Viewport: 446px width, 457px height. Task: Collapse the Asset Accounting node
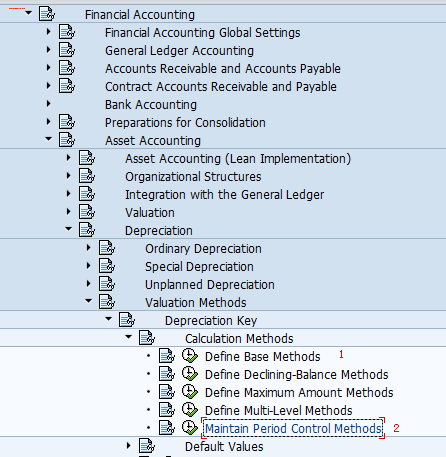(x=49, y=139)
